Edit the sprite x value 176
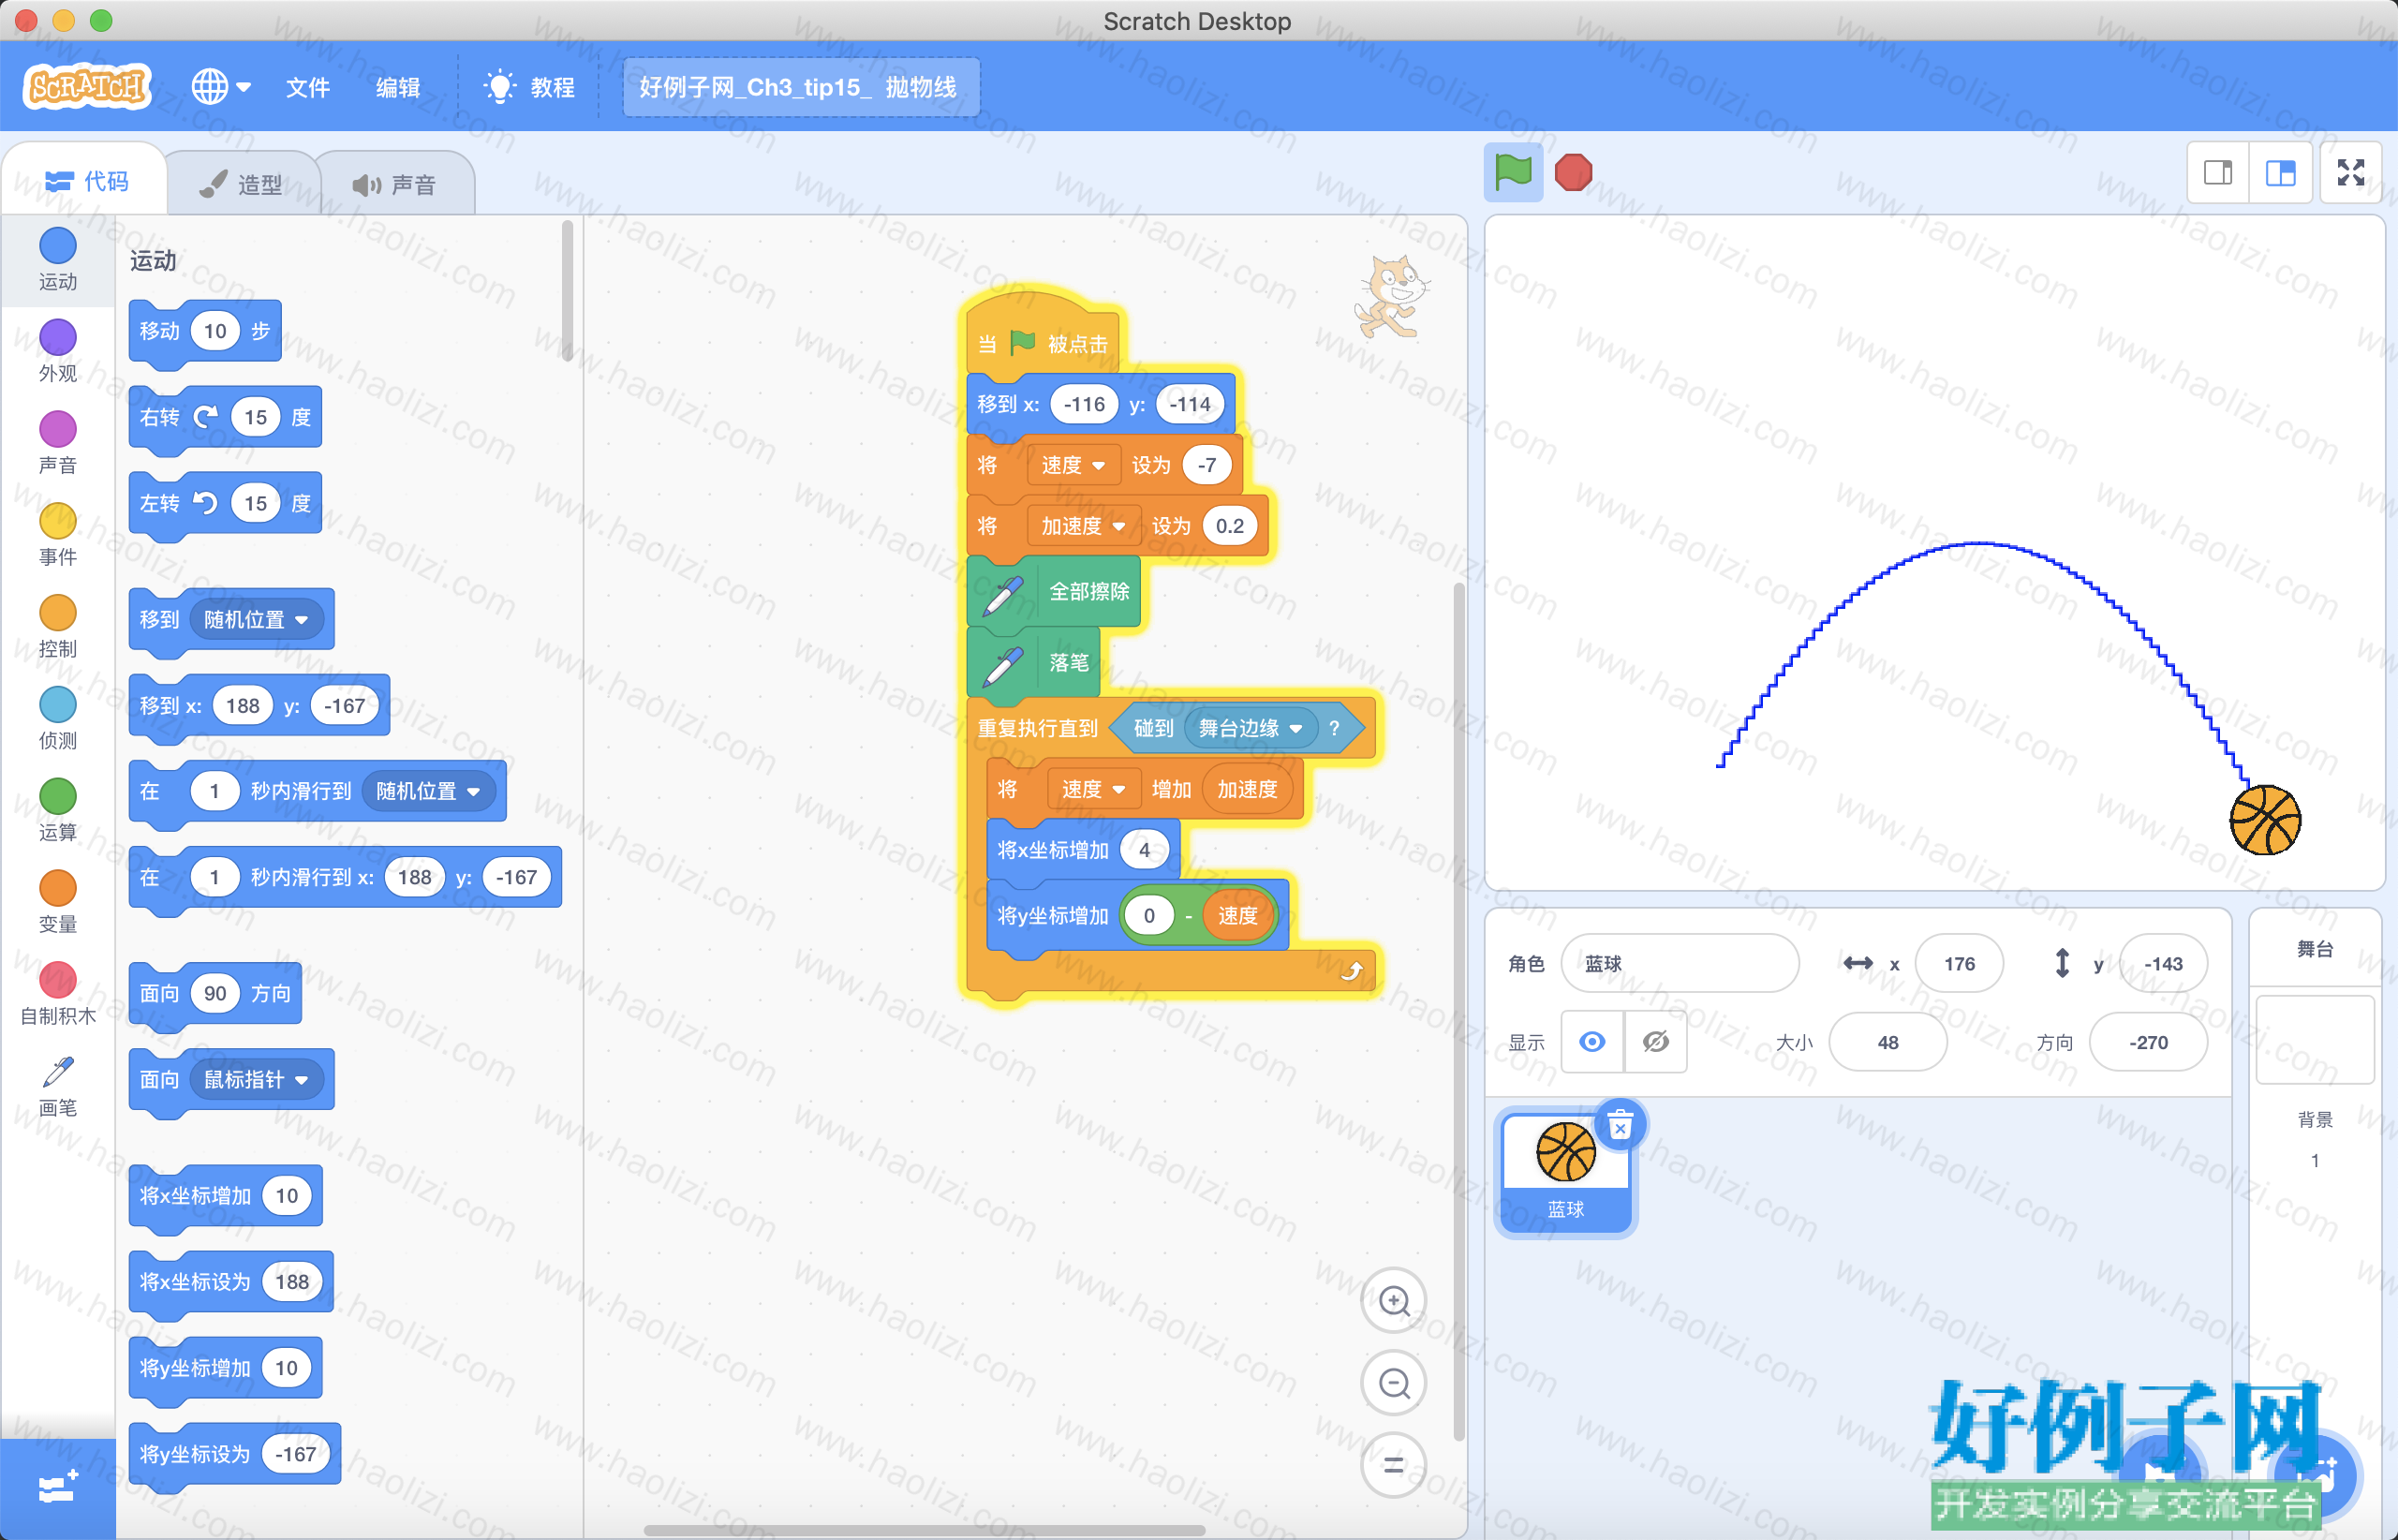 1959,963
